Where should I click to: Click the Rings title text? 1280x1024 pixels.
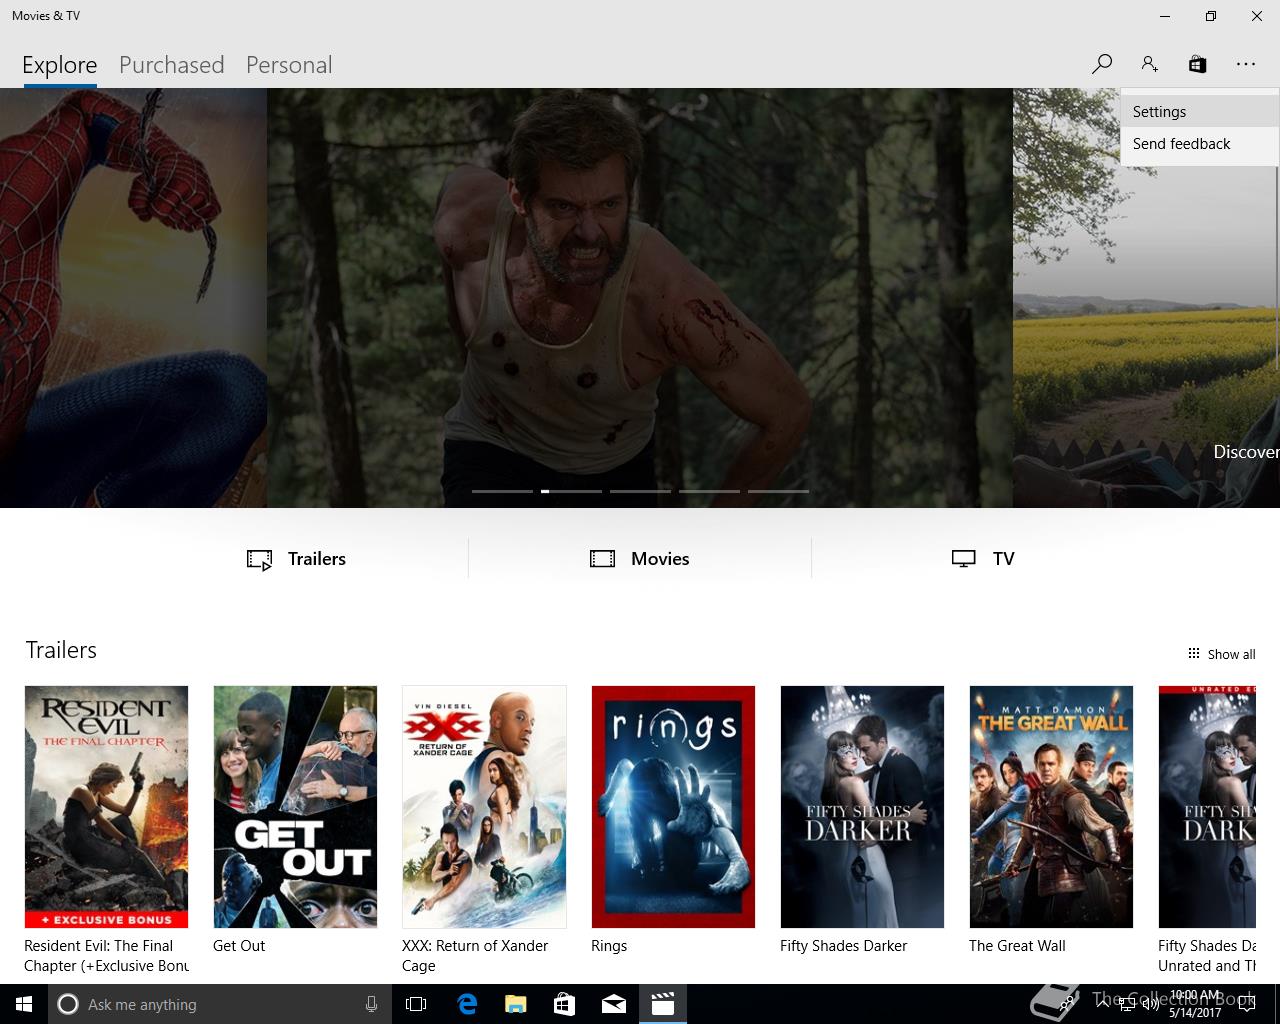609,946
